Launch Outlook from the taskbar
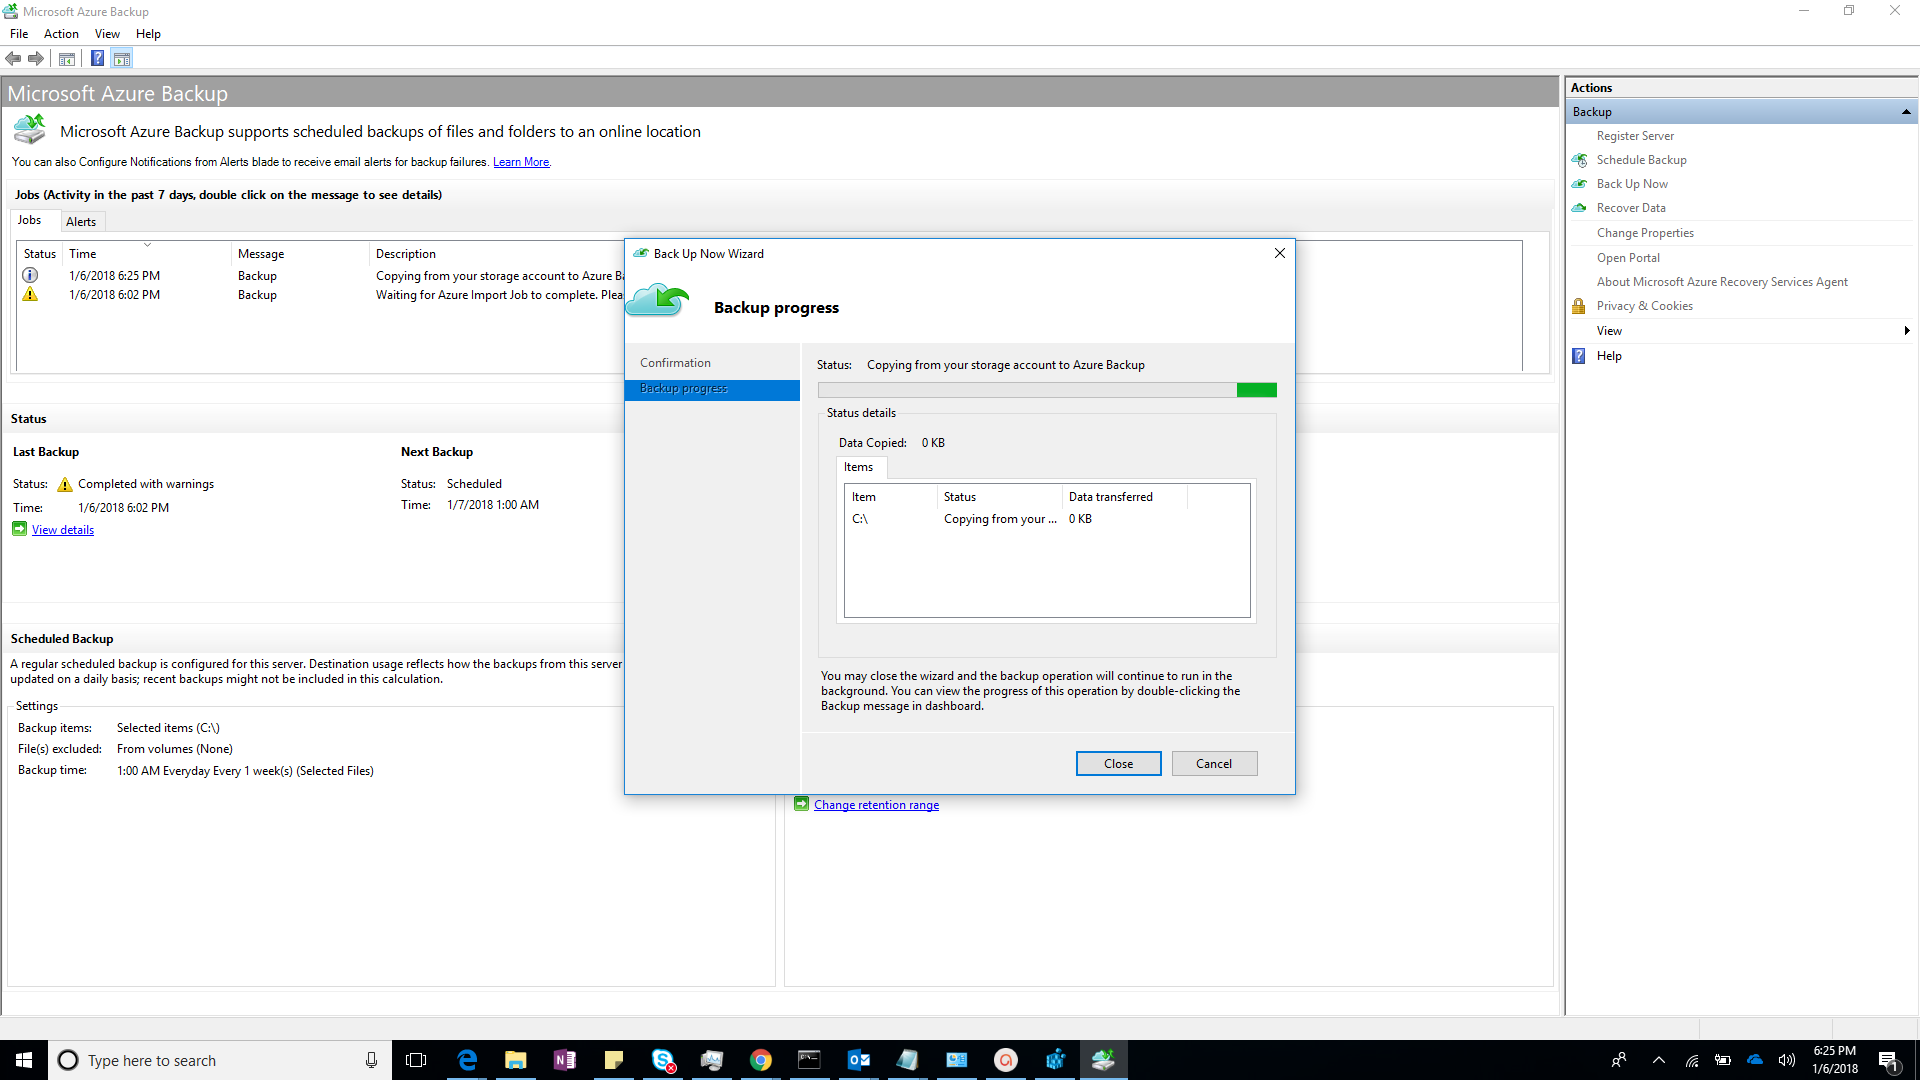Screen dimensions: 1920x1080 858,1060
